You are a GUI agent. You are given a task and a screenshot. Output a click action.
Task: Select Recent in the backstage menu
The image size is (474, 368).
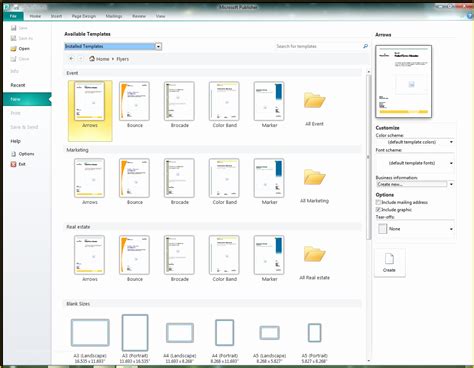click(x=18, y=85)
